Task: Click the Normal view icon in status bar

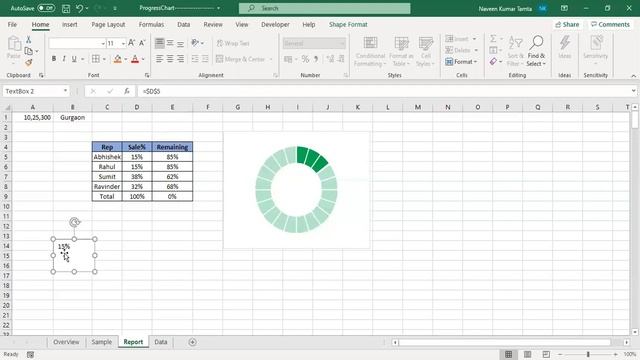Action: pyautogui.click(x=509, y=354)
